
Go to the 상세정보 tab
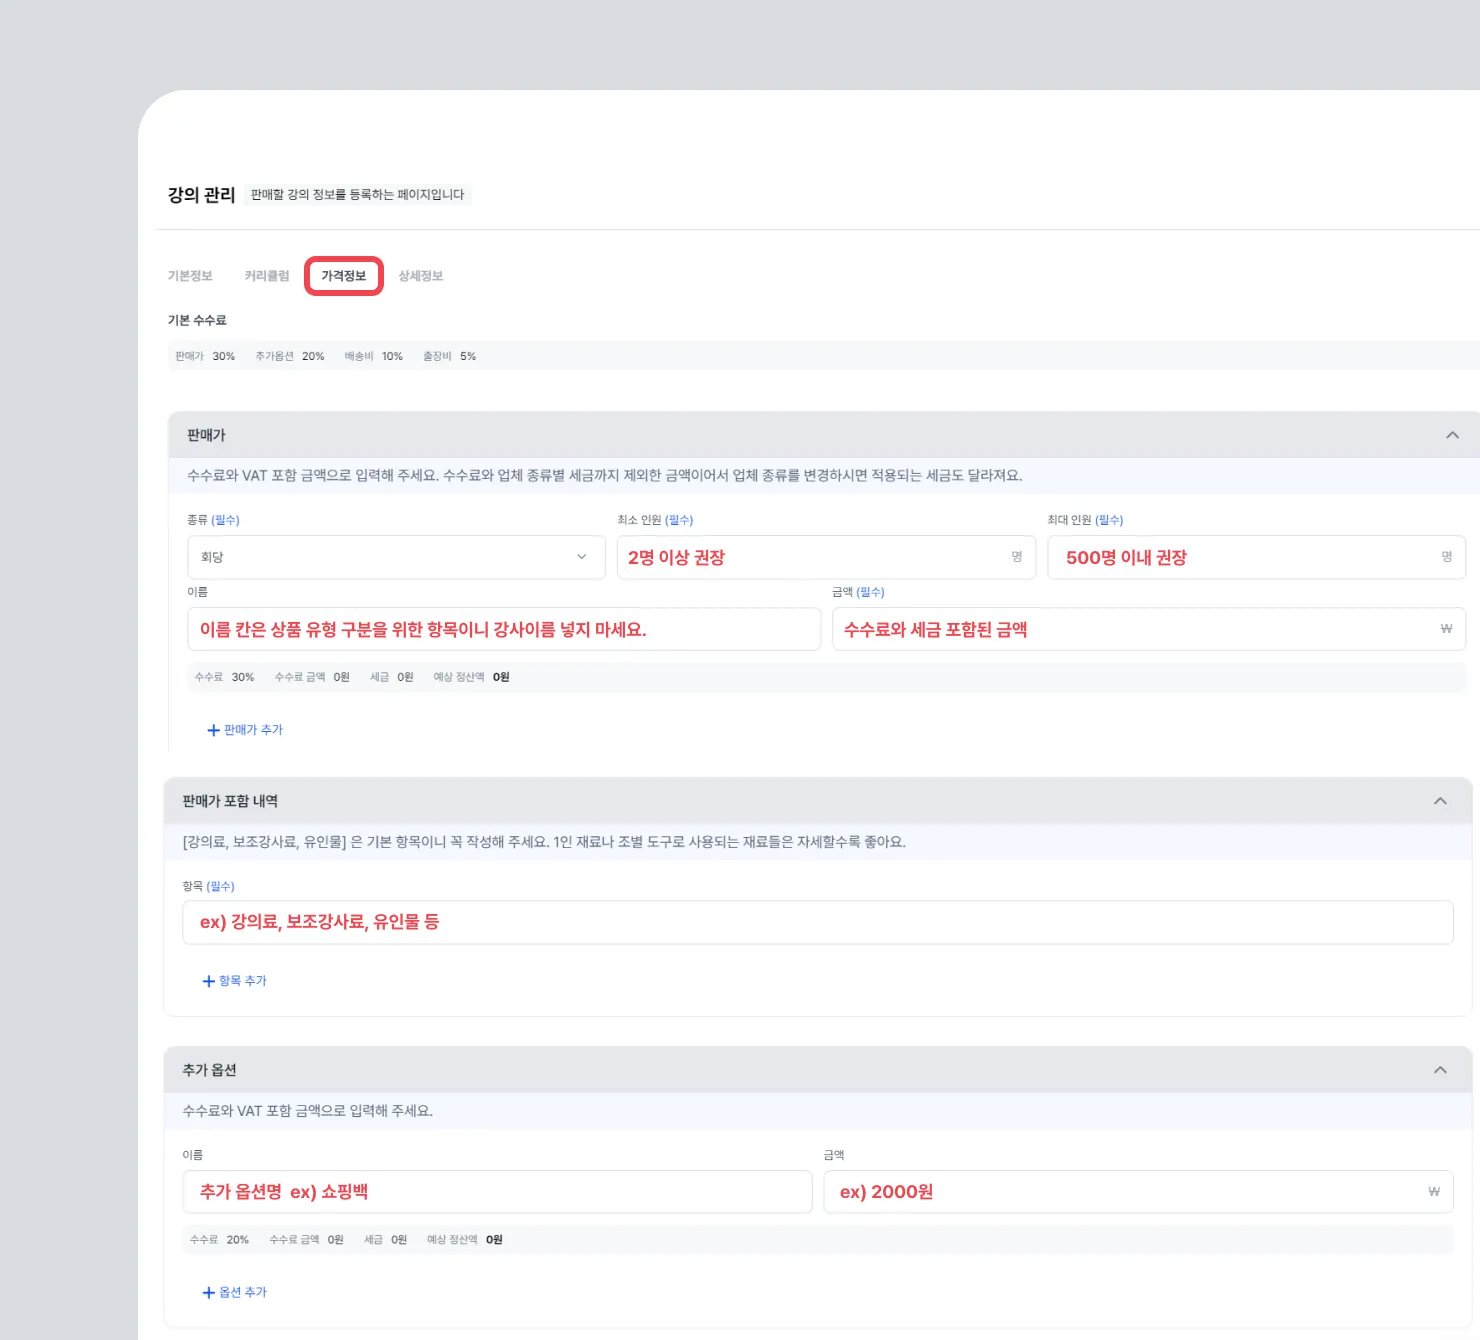tap(421, 276)
